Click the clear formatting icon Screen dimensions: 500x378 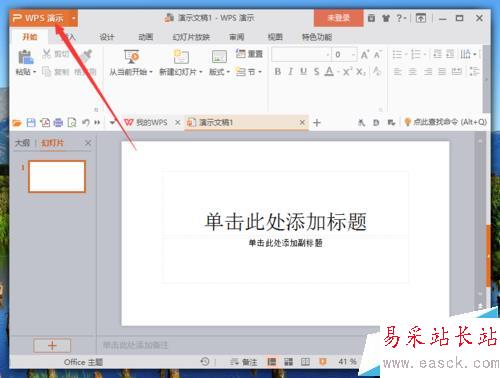point(377,71)
